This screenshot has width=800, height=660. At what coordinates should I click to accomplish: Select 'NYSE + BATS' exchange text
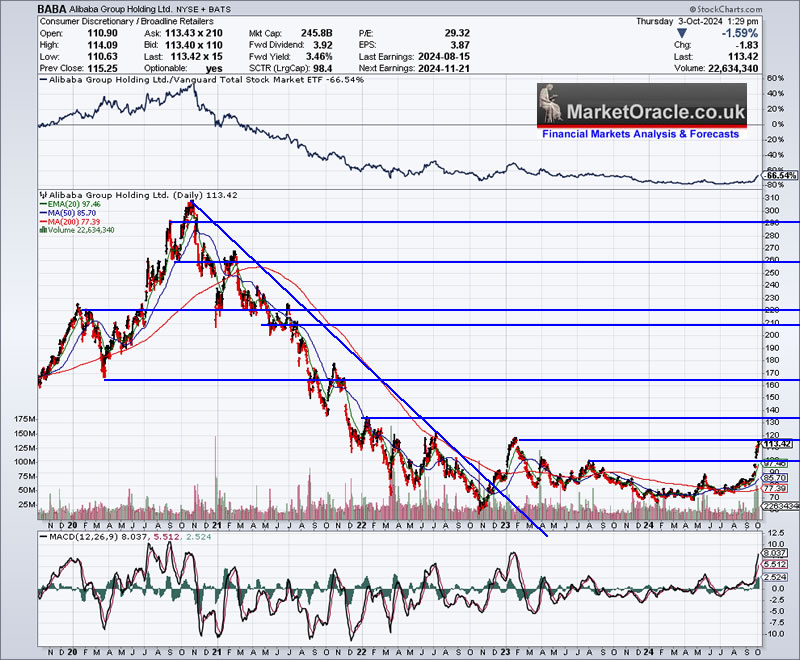(x=204, y=10)
